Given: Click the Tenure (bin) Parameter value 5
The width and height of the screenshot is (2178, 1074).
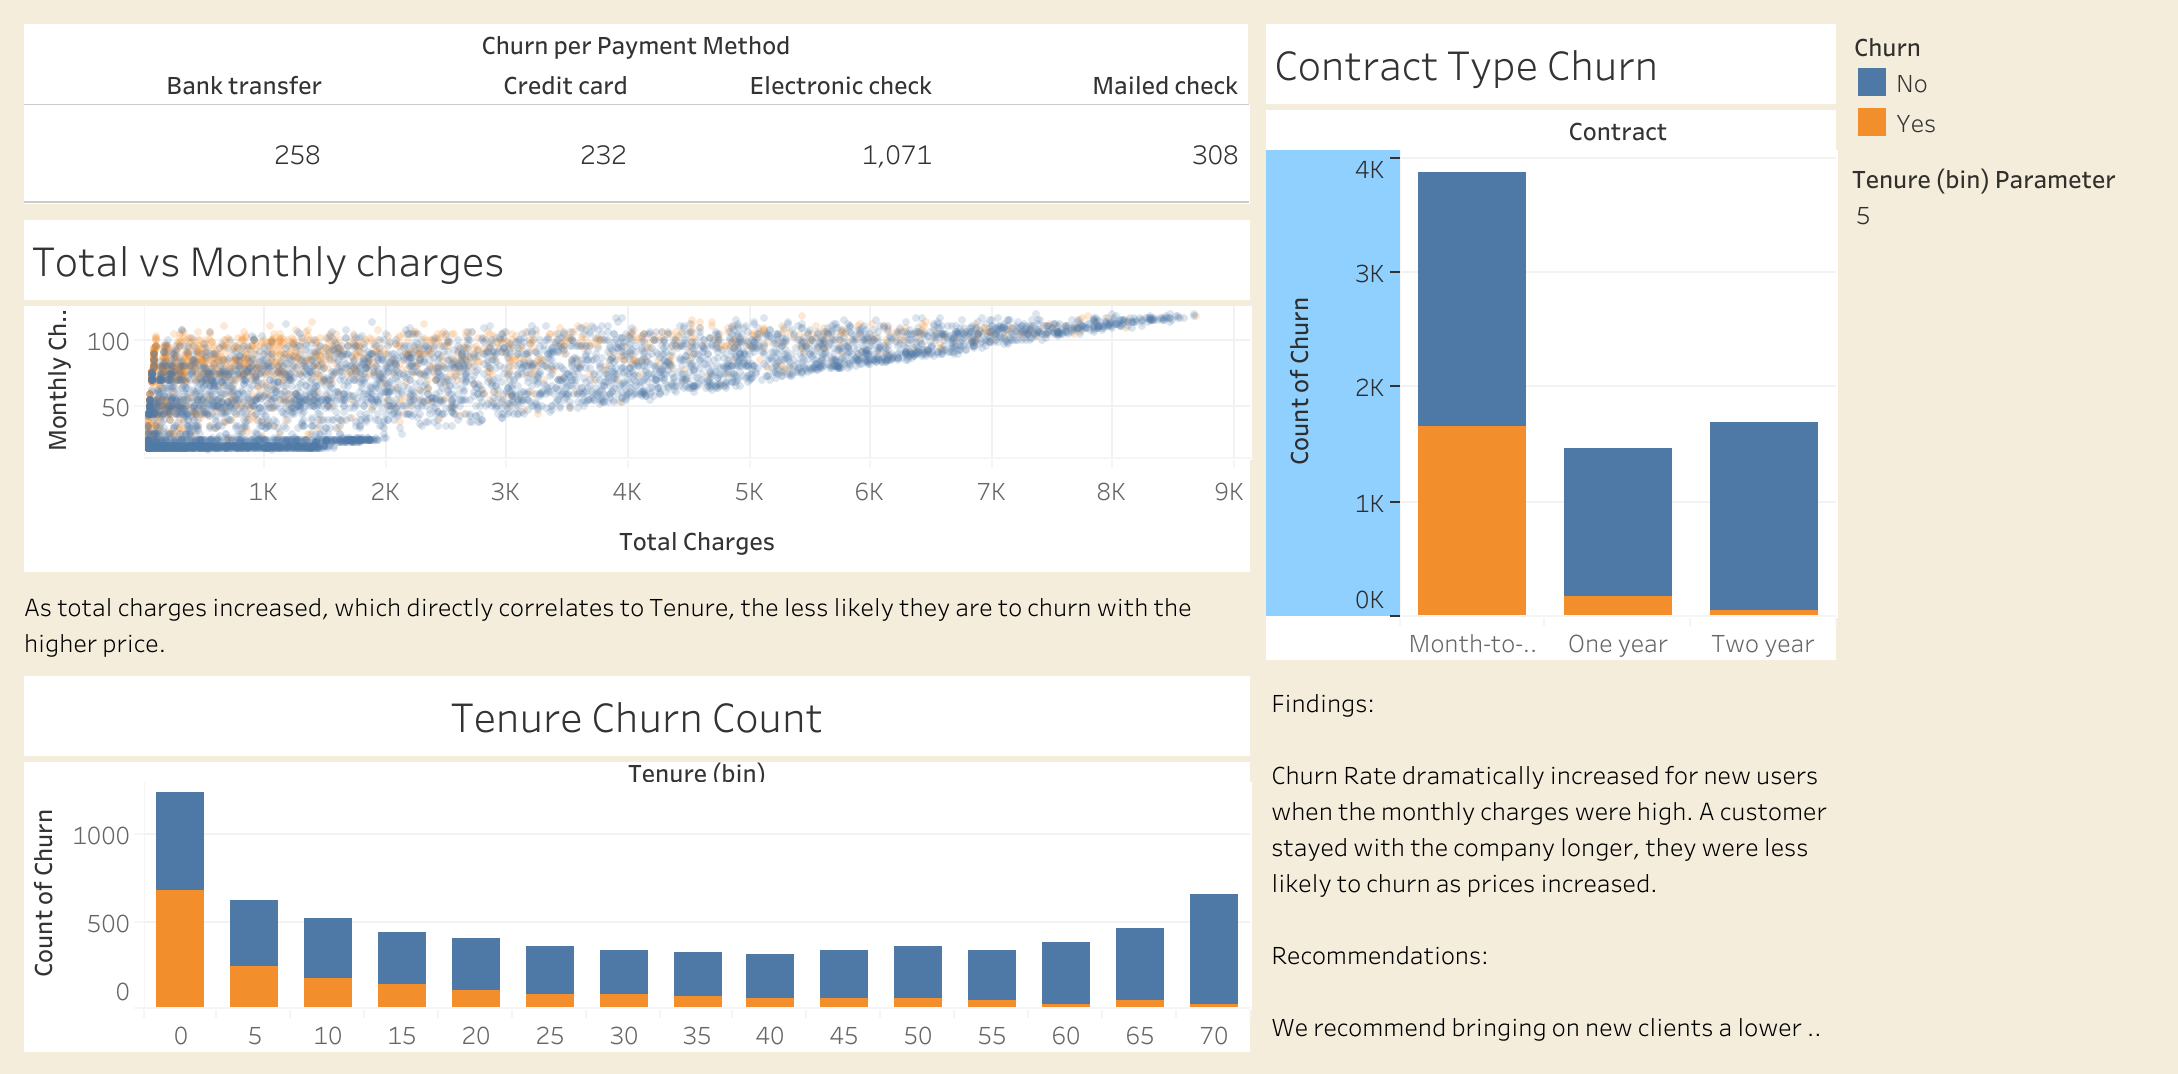Looking at the screenshot, I should click(1862, 214).
